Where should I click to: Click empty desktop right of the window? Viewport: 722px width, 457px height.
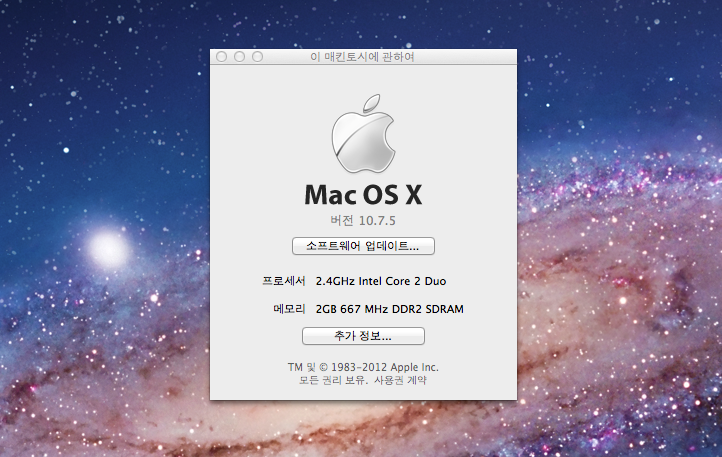tap(620, 200)
